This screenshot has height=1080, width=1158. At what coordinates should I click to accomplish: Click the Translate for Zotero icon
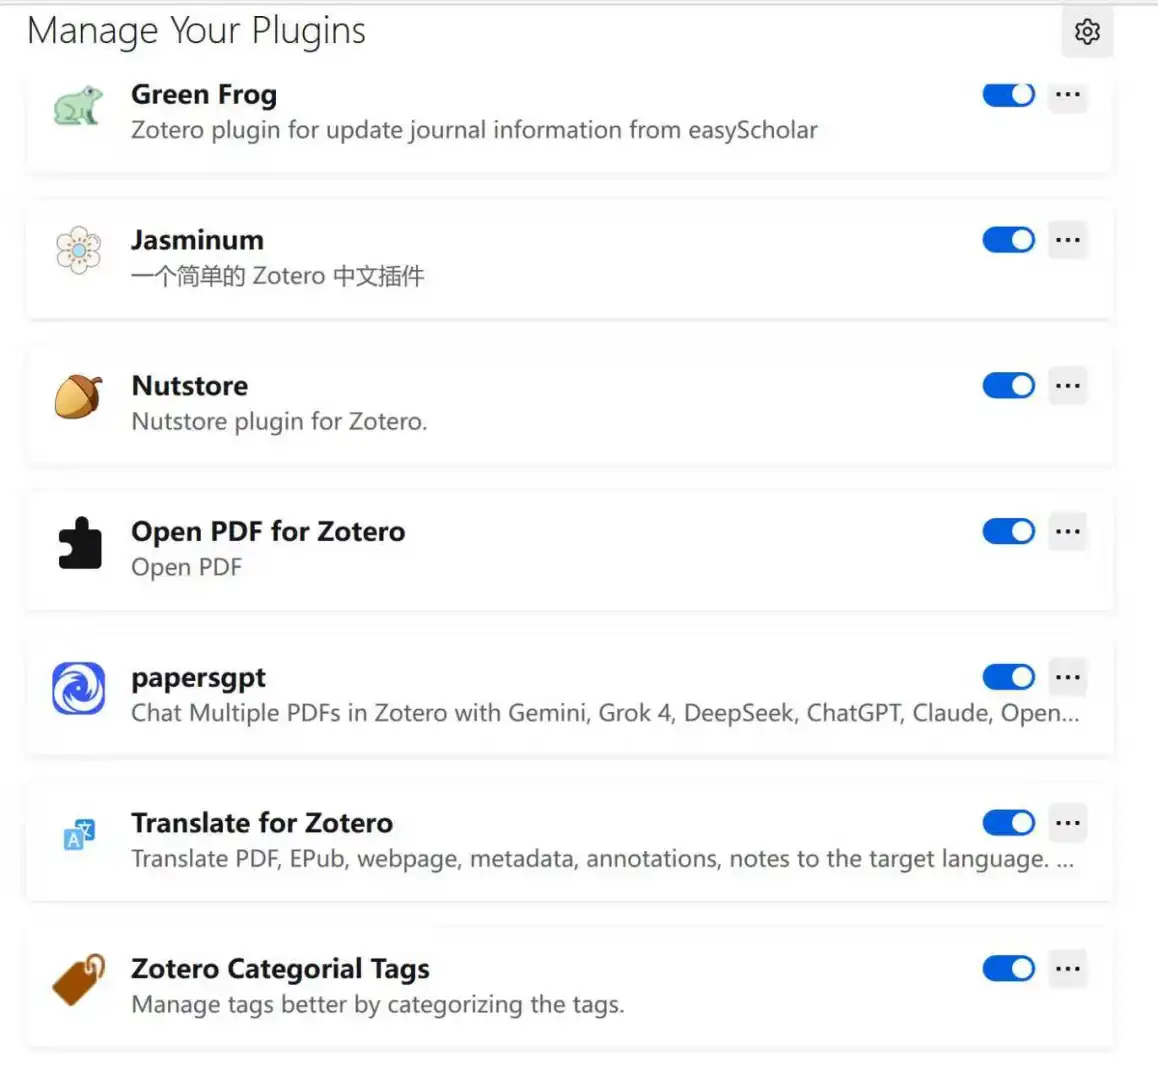pos(79,834)
